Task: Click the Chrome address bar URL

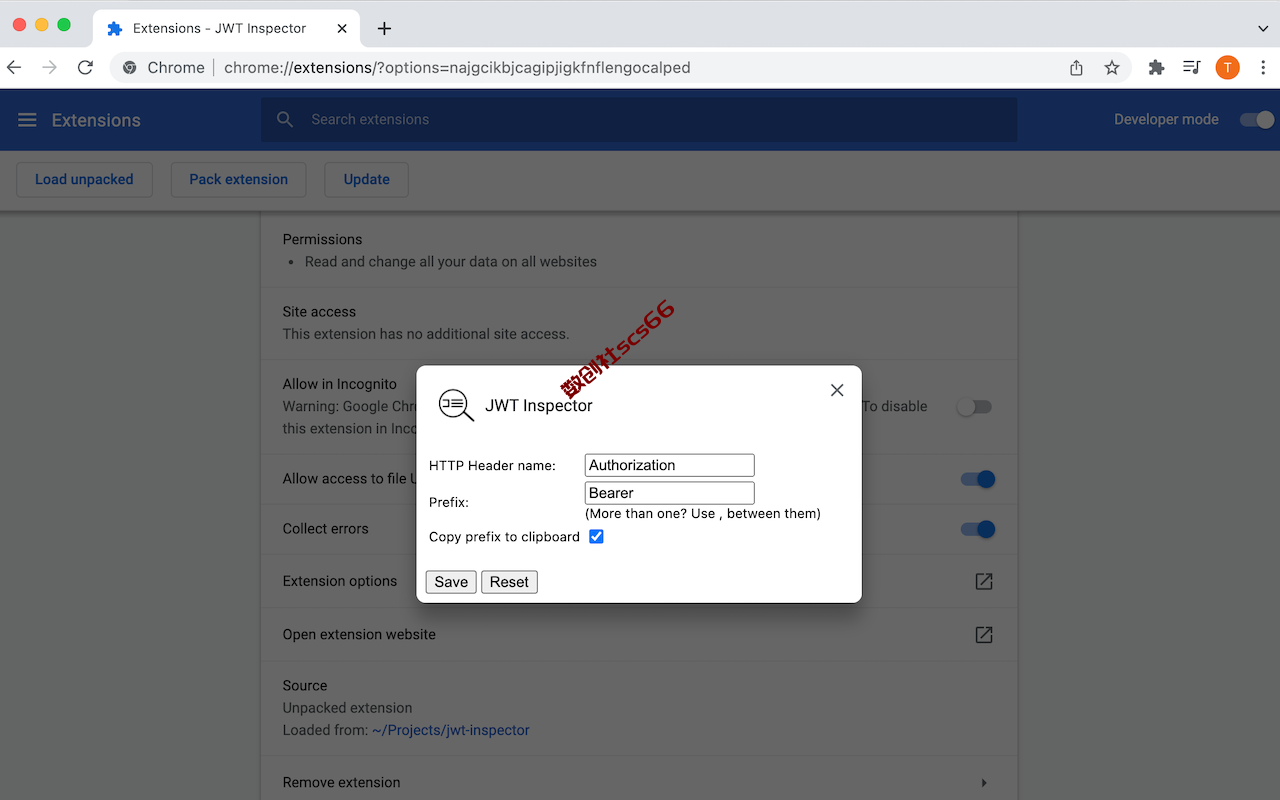Action: [x=457, y=68]
